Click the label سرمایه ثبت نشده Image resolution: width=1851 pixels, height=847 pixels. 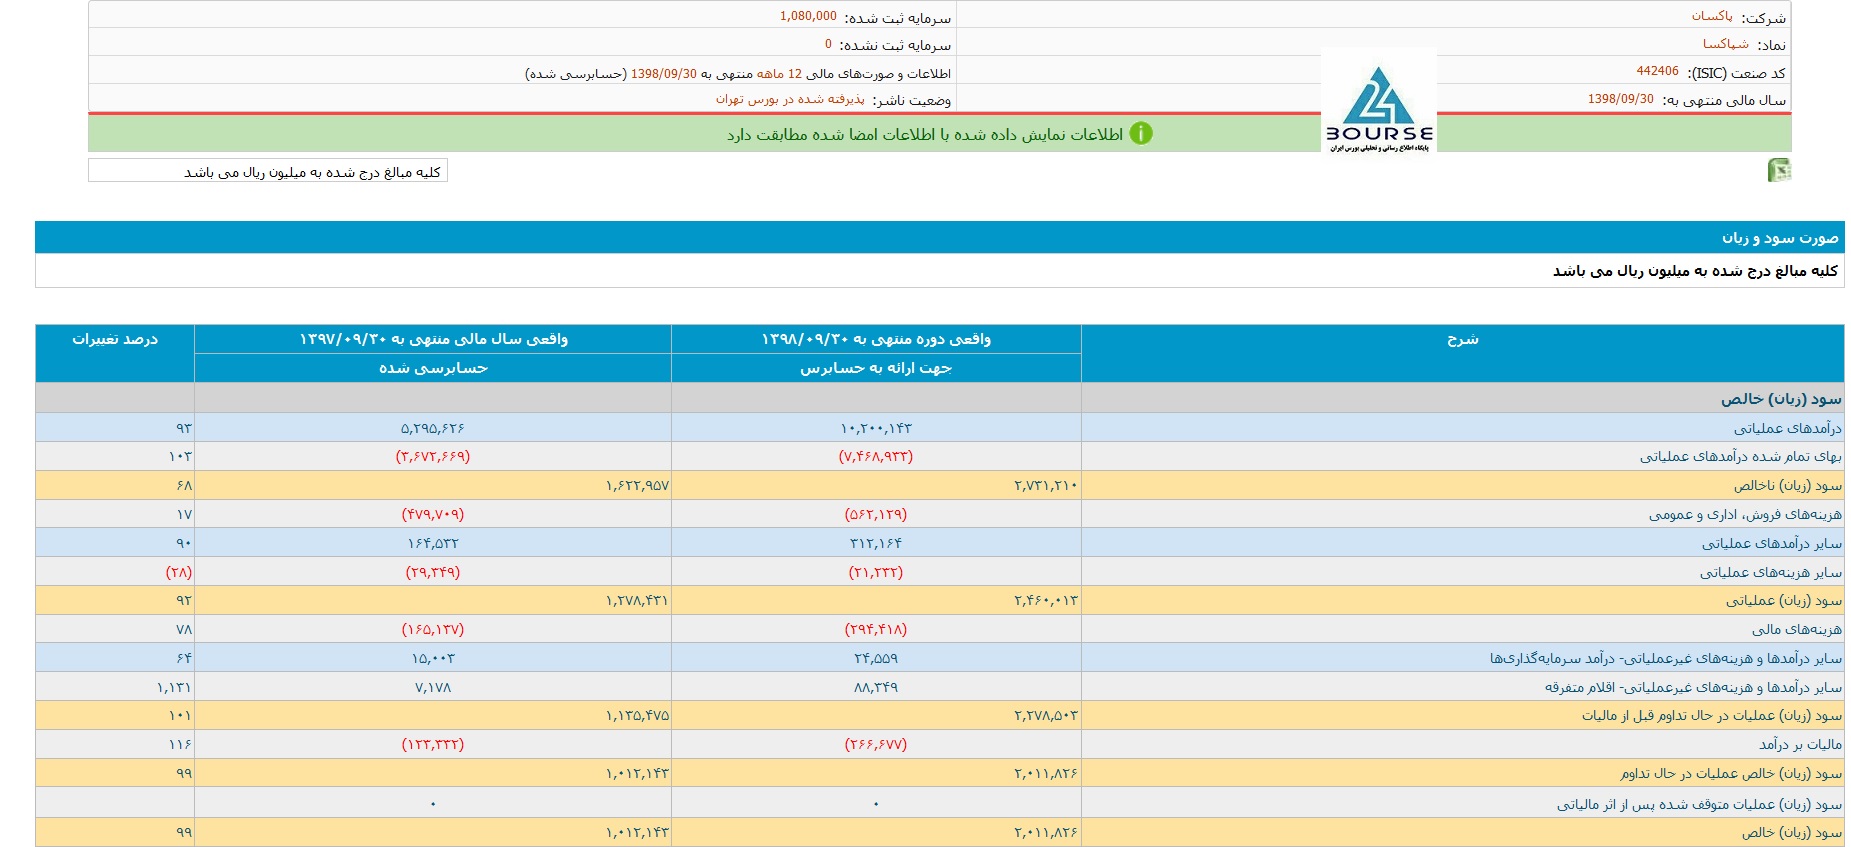[895, 45]
